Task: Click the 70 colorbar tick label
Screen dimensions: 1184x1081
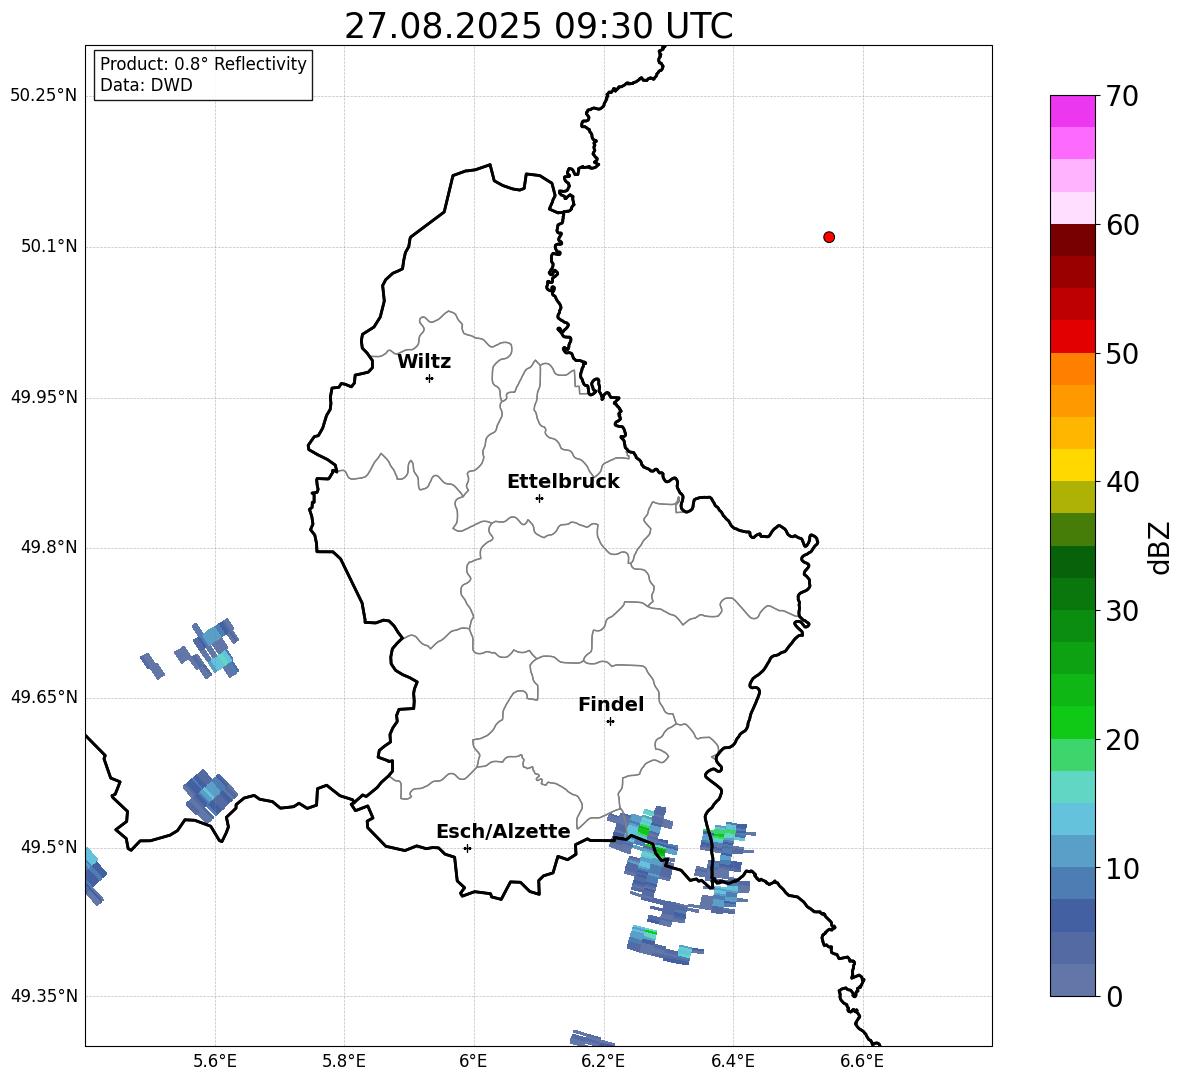Action: [1122, 97]
